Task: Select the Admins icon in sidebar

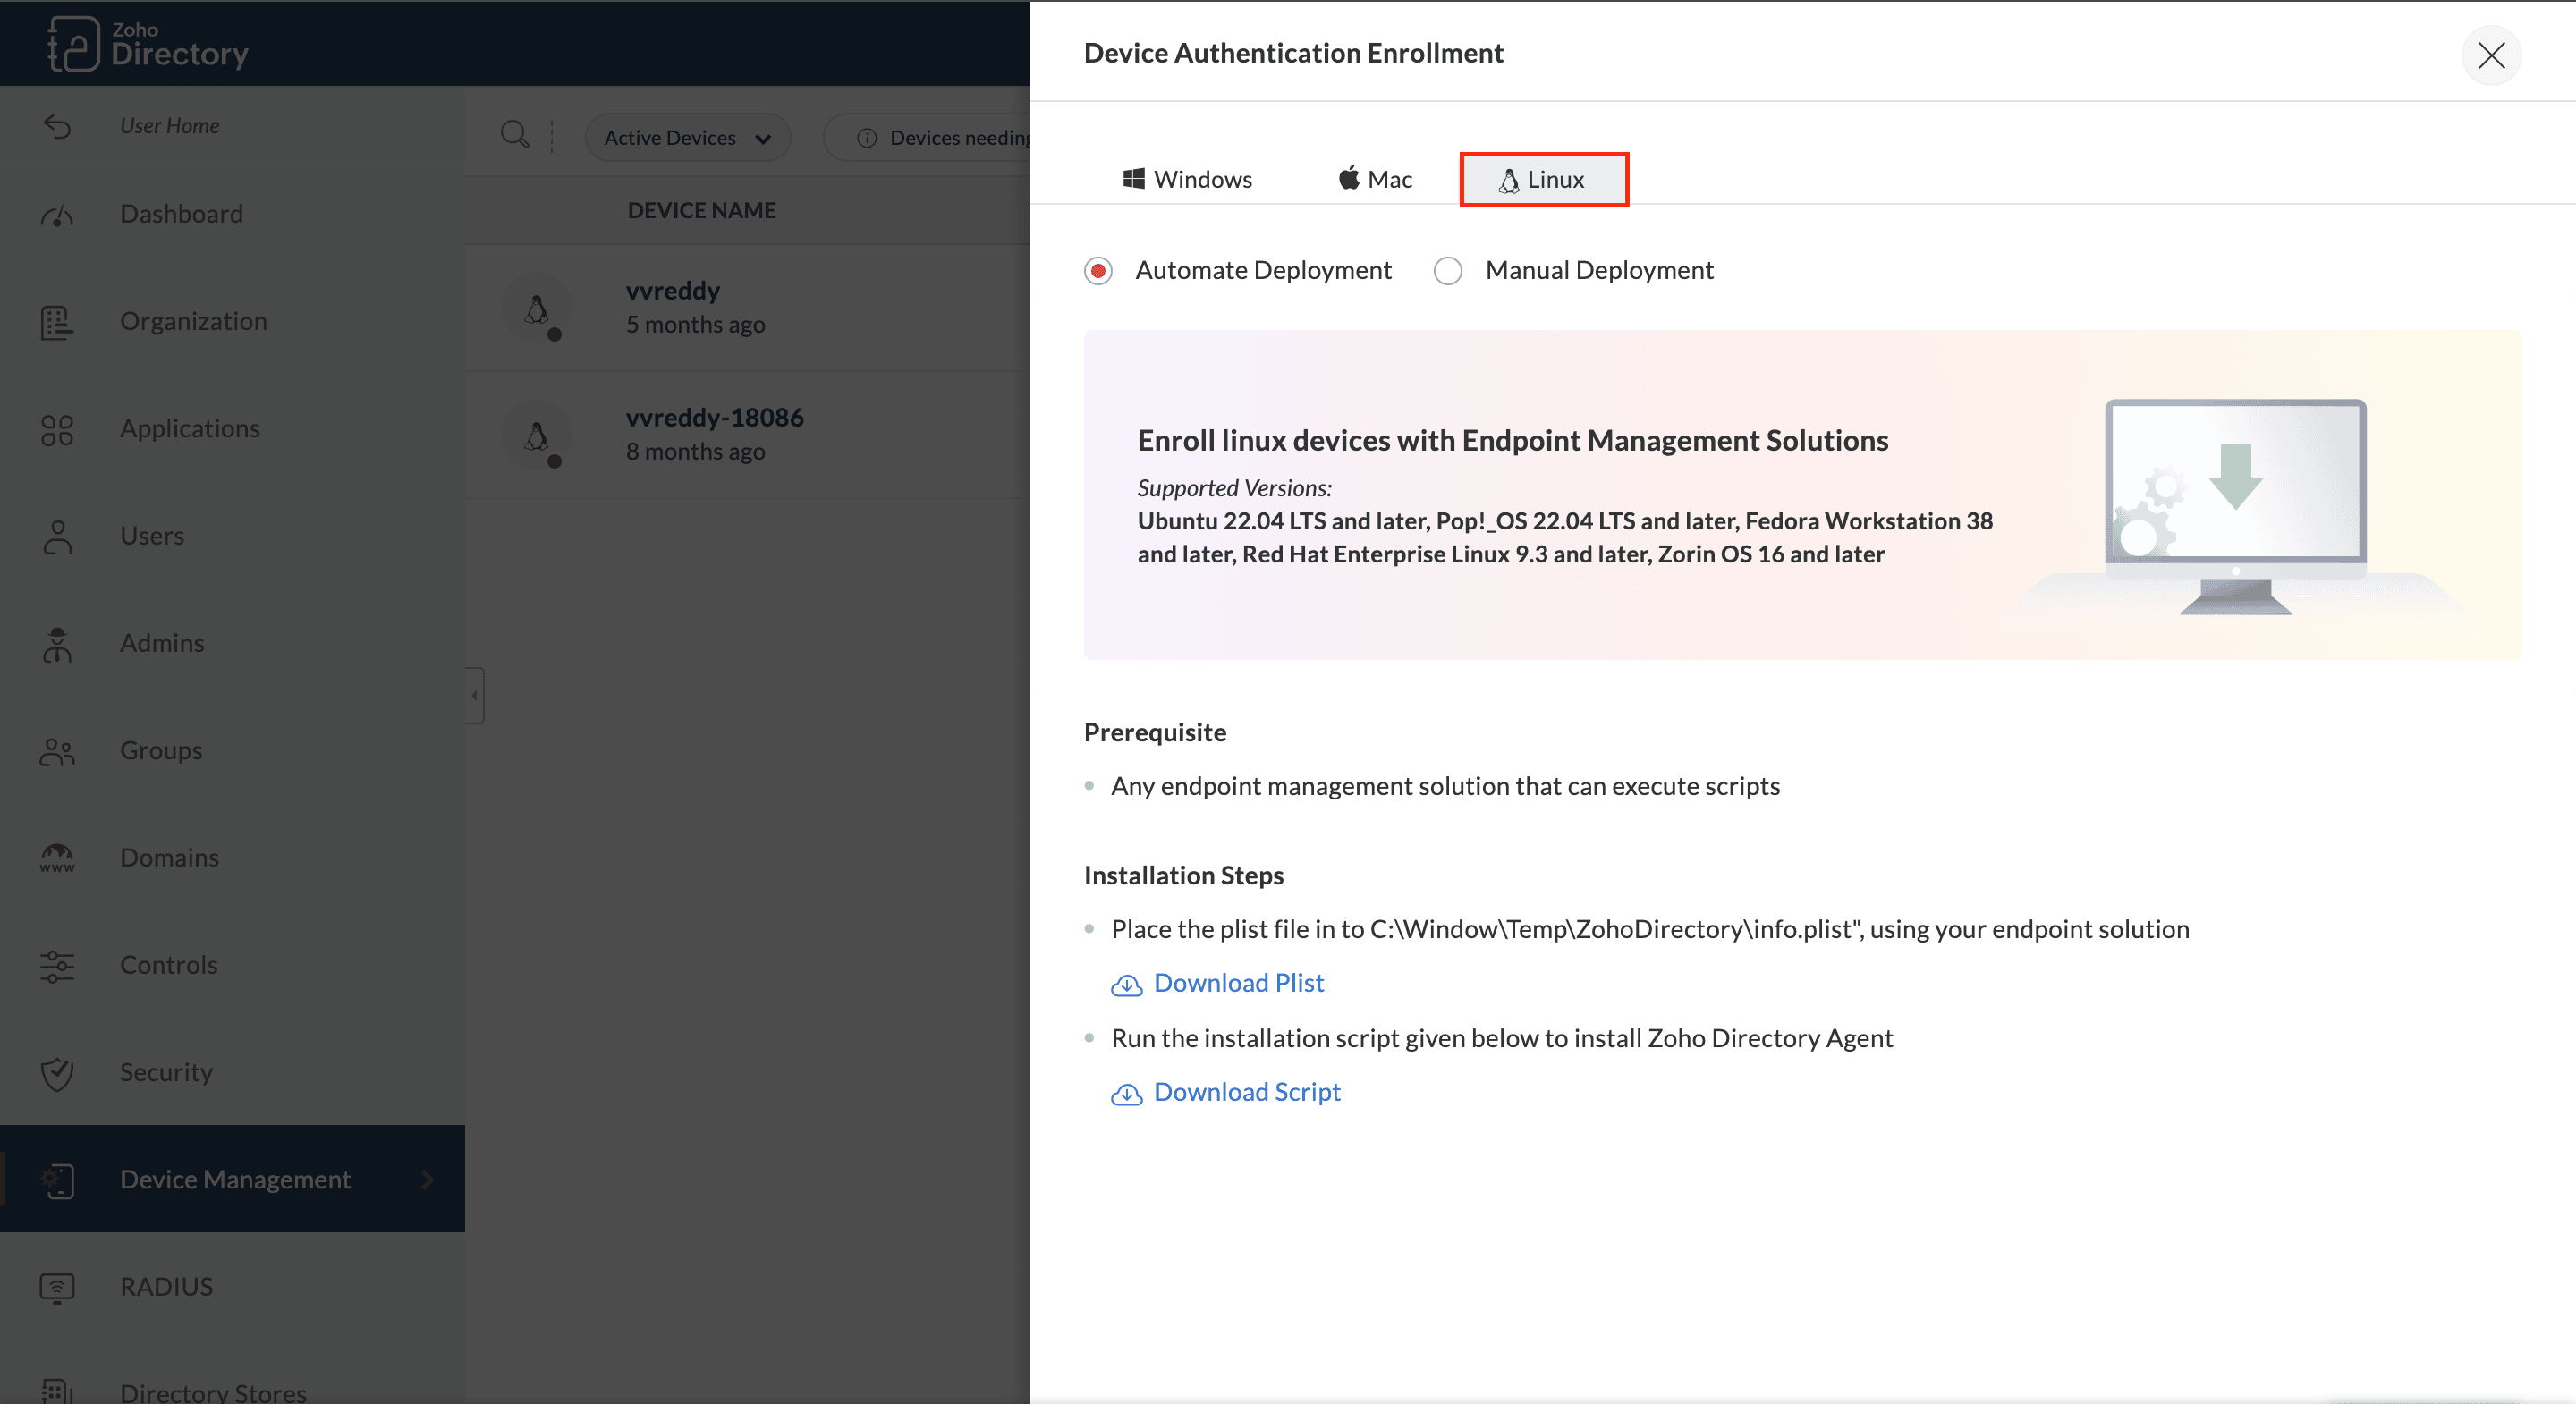Action: coord(57,644)
